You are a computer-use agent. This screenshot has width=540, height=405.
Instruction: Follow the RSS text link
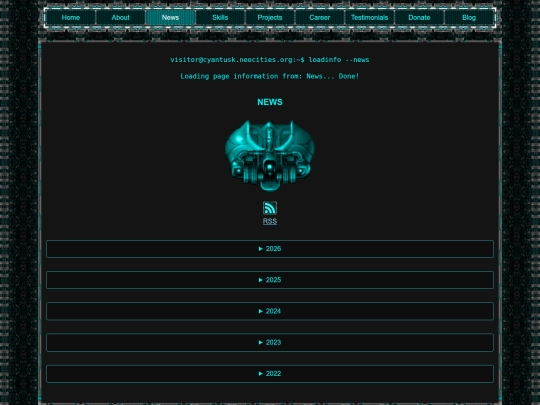point(270,221)
